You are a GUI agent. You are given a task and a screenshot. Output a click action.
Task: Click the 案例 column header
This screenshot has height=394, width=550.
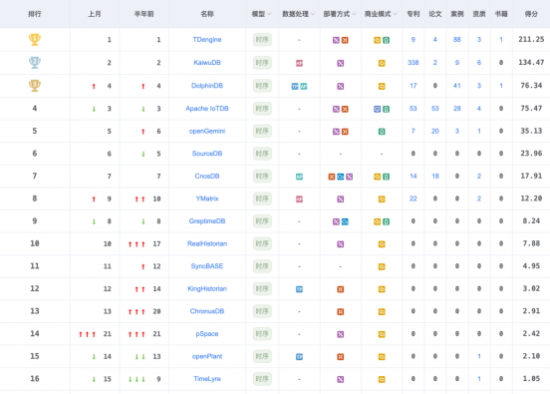(457, 14)
